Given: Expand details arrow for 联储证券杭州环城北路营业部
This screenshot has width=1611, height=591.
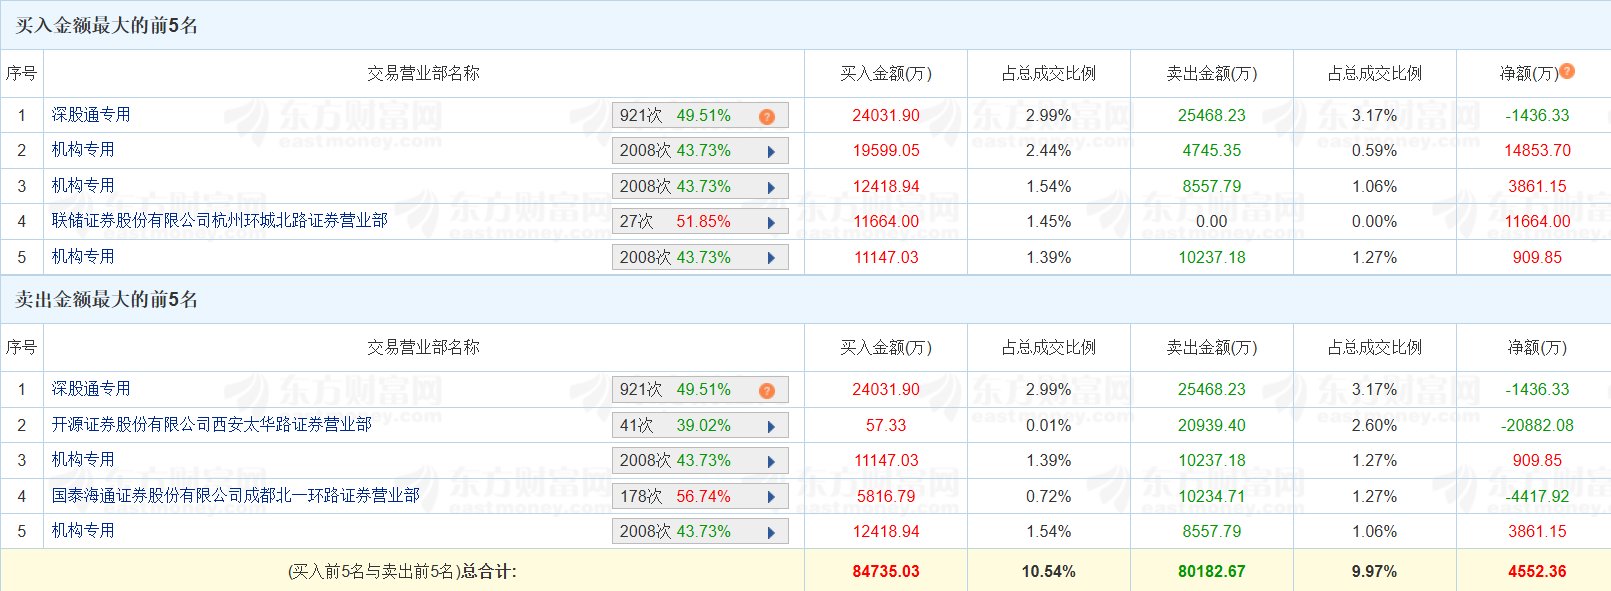Looking at the screenshot, I should 771,222.
